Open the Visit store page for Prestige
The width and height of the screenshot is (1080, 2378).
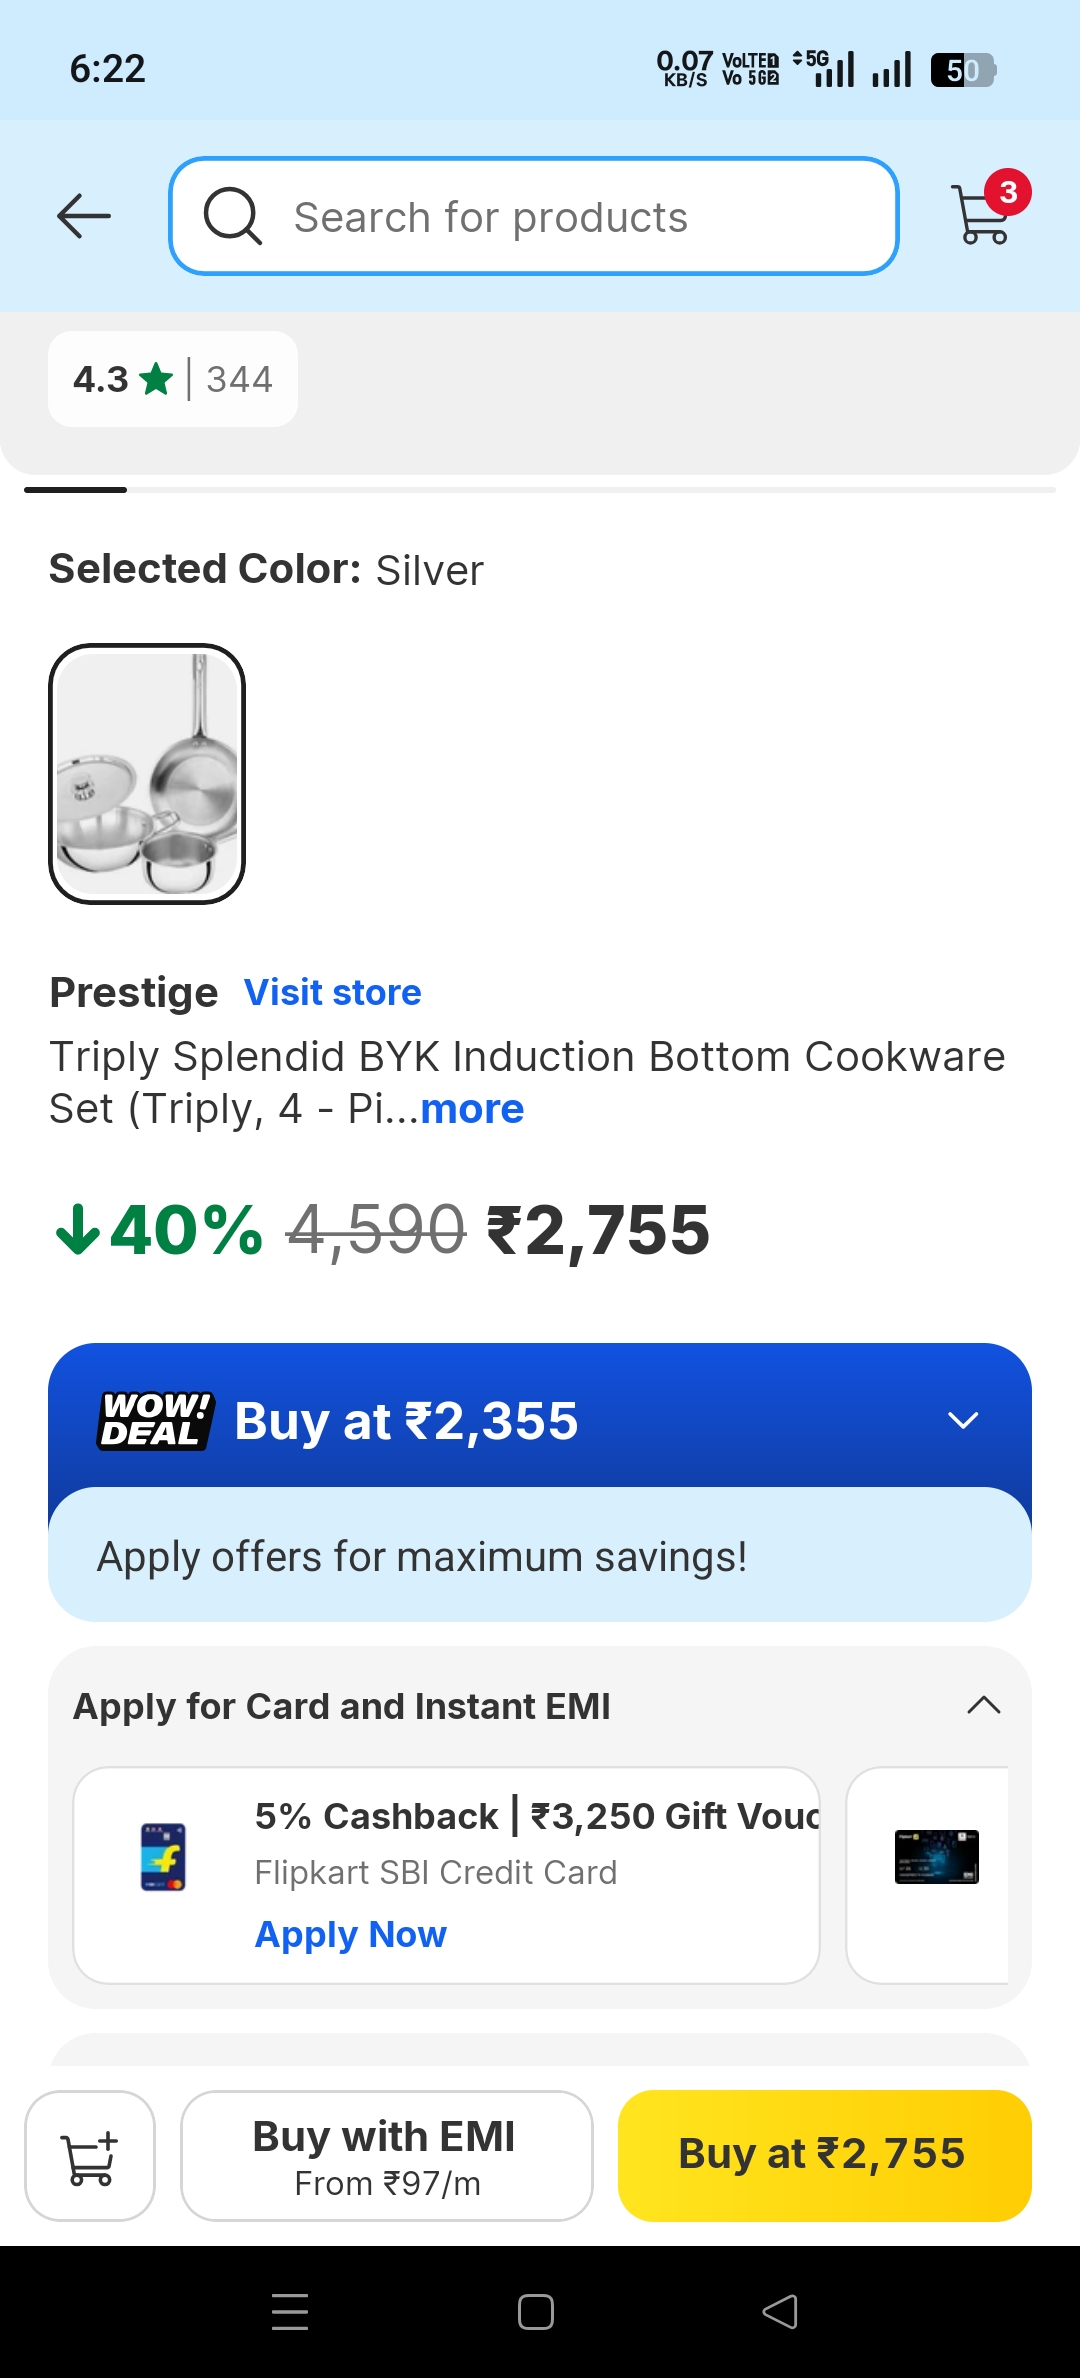point(333,991)
